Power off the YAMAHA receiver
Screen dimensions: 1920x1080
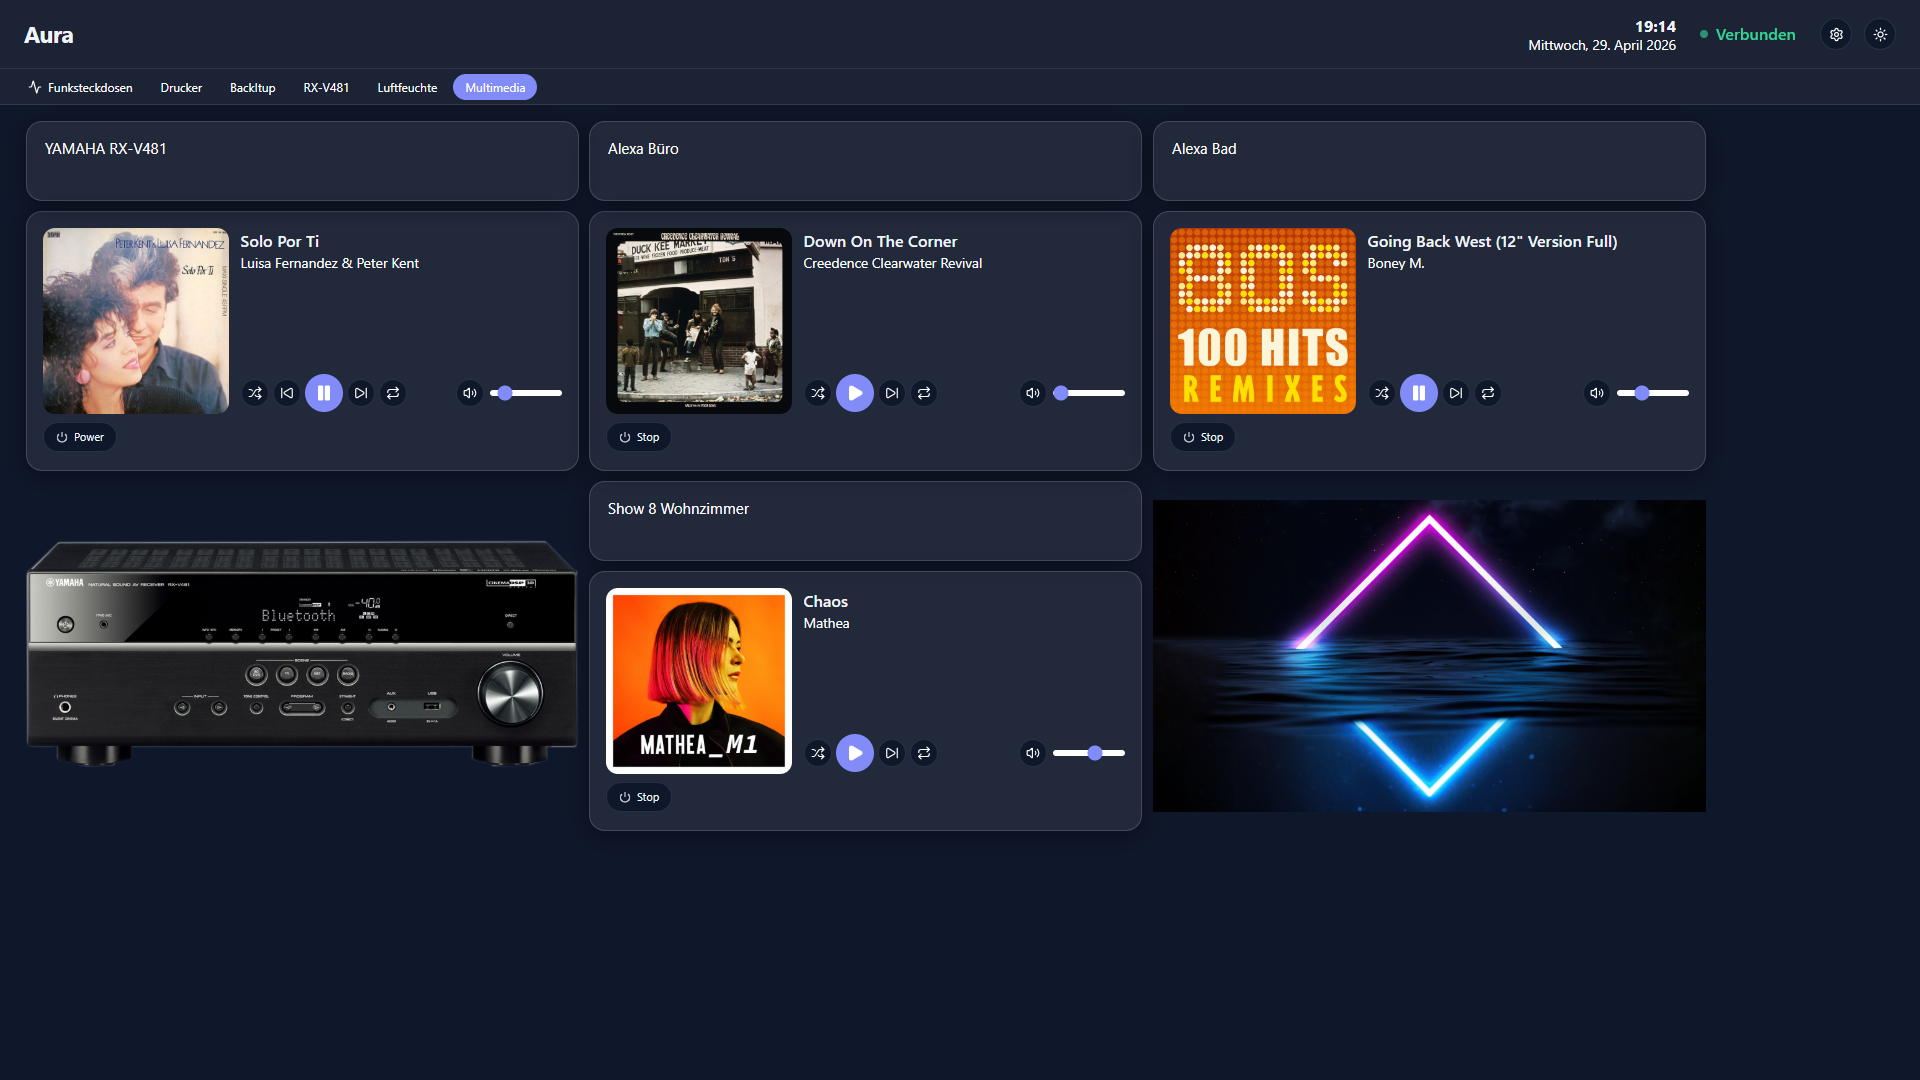(x=80, y=437)
